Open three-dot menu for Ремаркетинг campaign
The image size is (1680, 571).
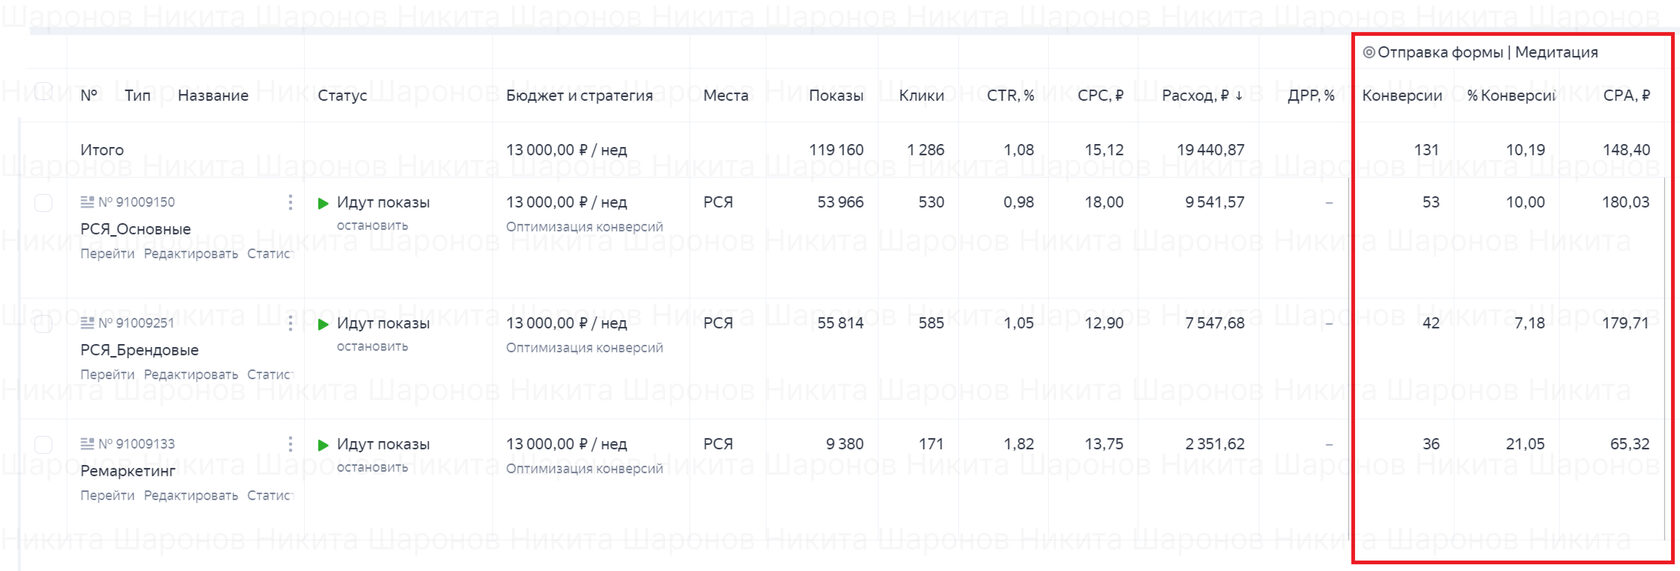[290, 445]
